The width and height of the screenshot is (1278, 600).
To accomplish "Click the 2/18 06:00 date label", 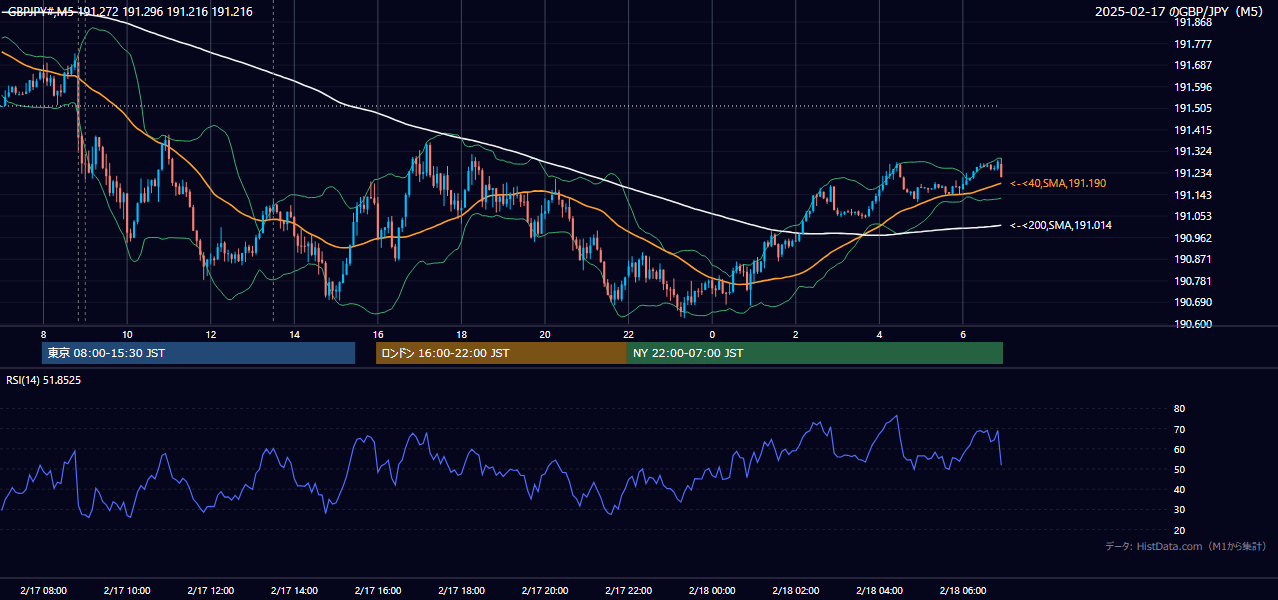I will coord(963,591).
